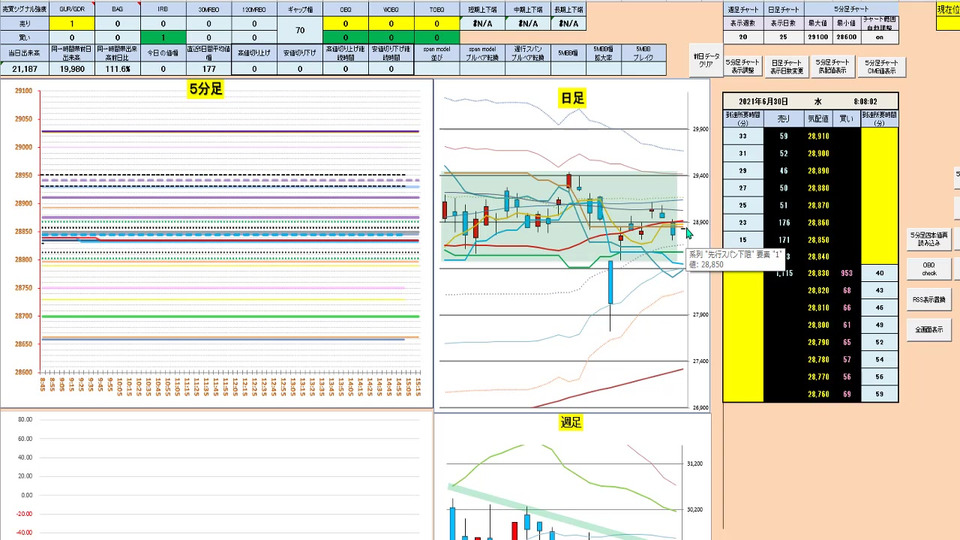Click the OBD check button

point(929,269)
